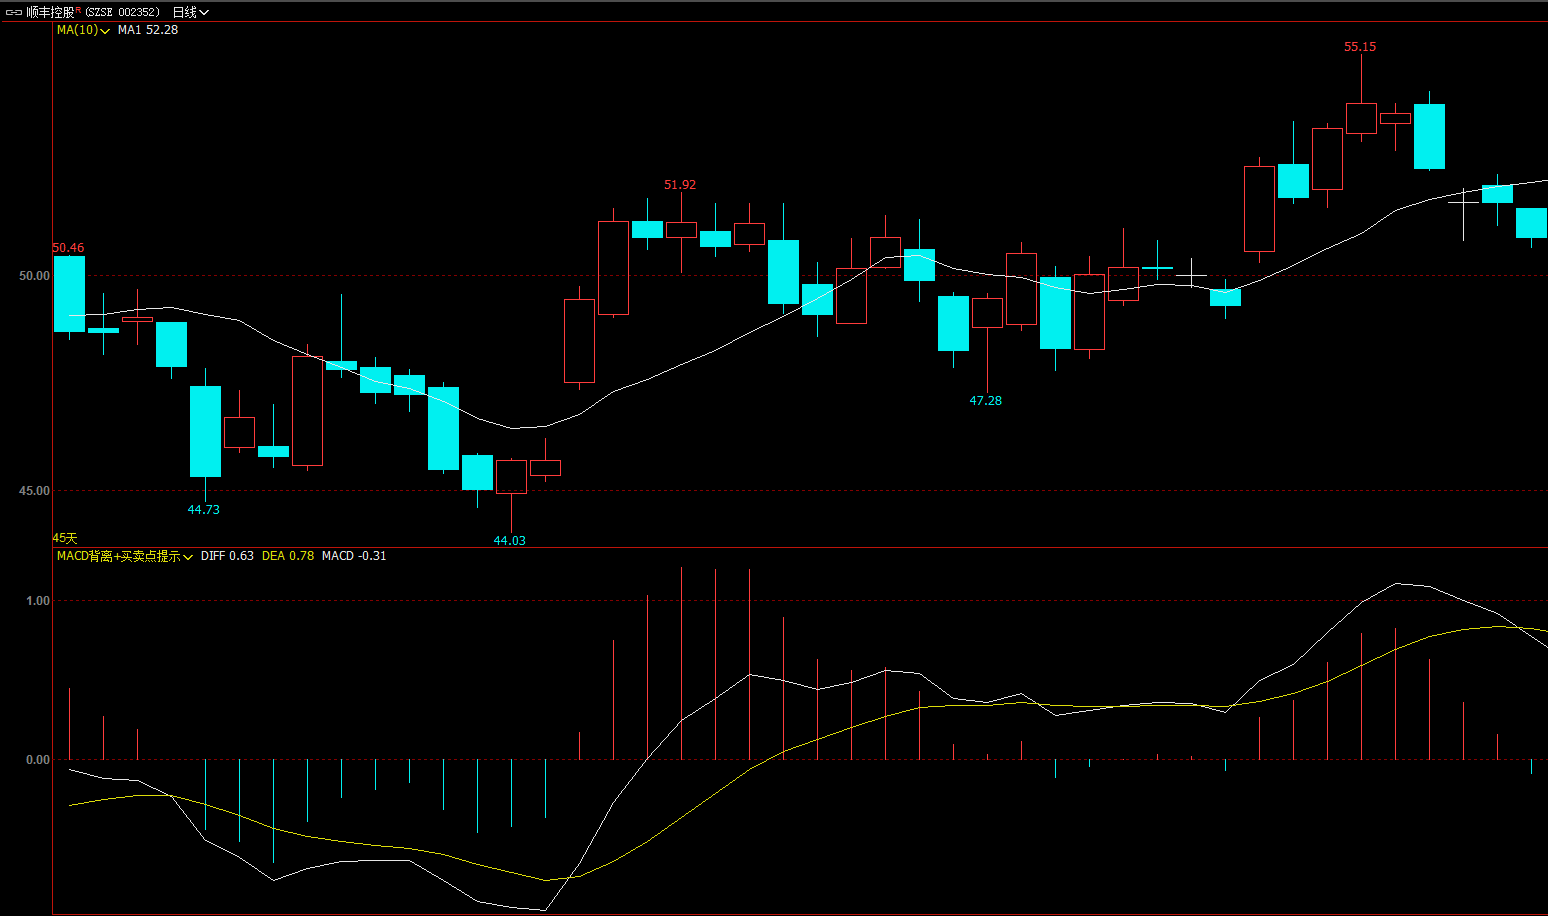Click the 45.00 price axis label
This screenshot has width=1548, height=916.
click(34, 491)
